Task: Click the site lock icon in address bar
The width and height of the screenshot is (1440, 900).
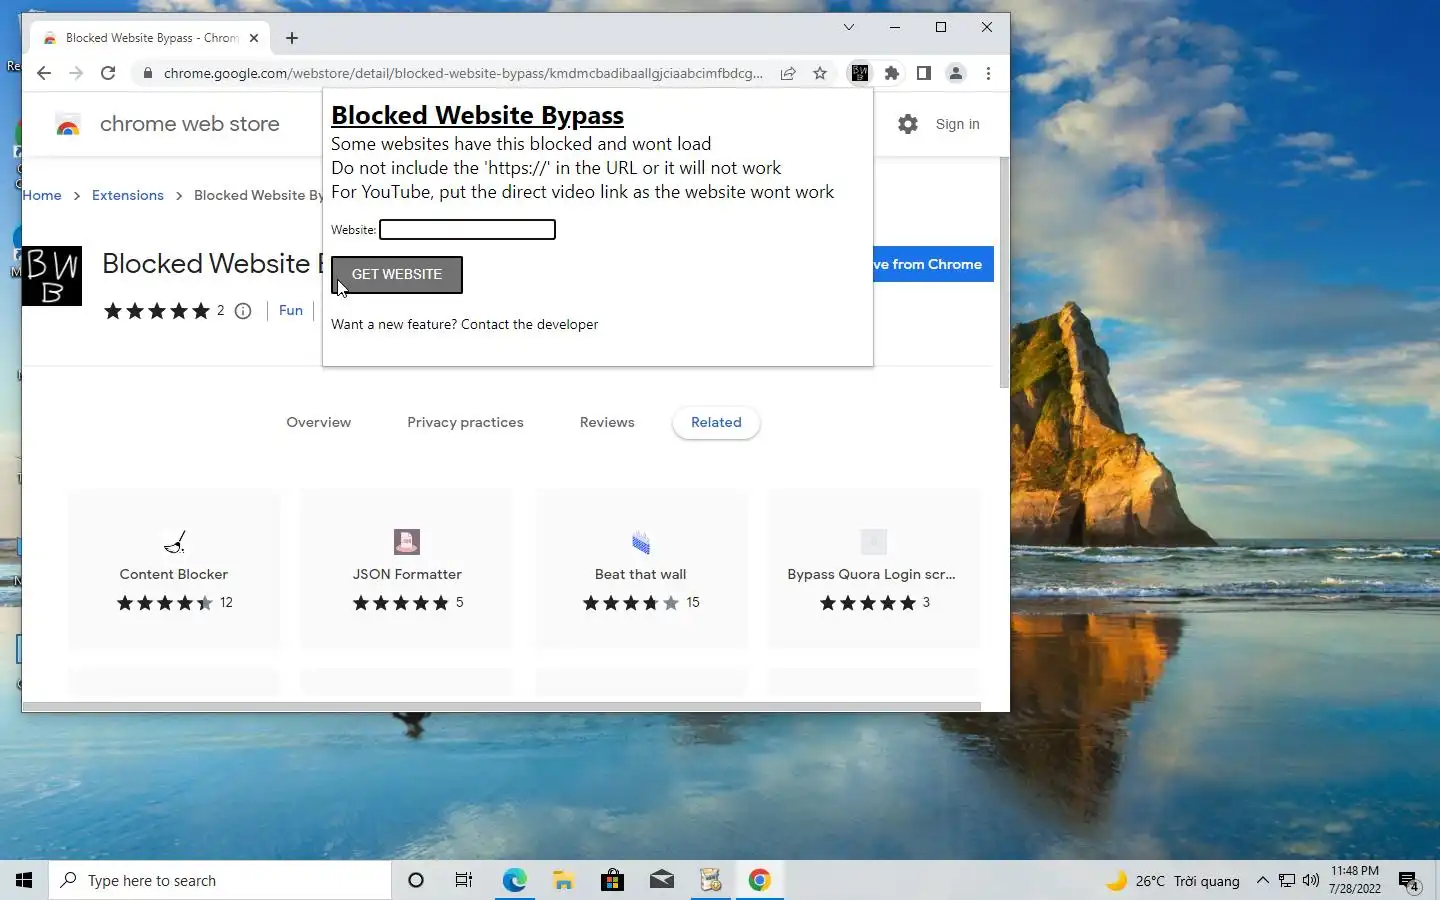Action: coord(147,73)
